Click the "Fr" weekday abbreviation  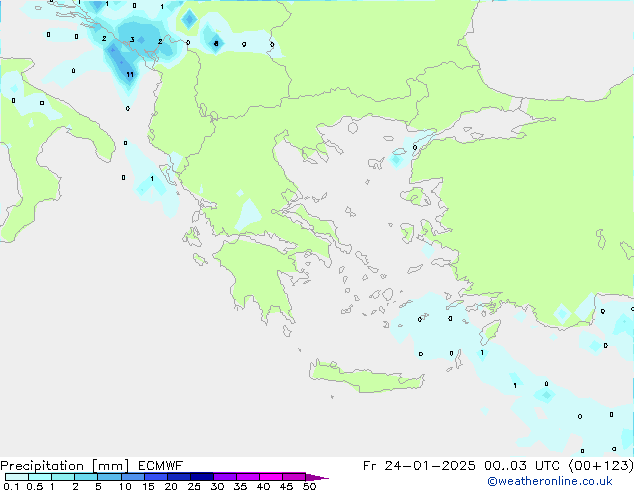(x=370, y=466)
